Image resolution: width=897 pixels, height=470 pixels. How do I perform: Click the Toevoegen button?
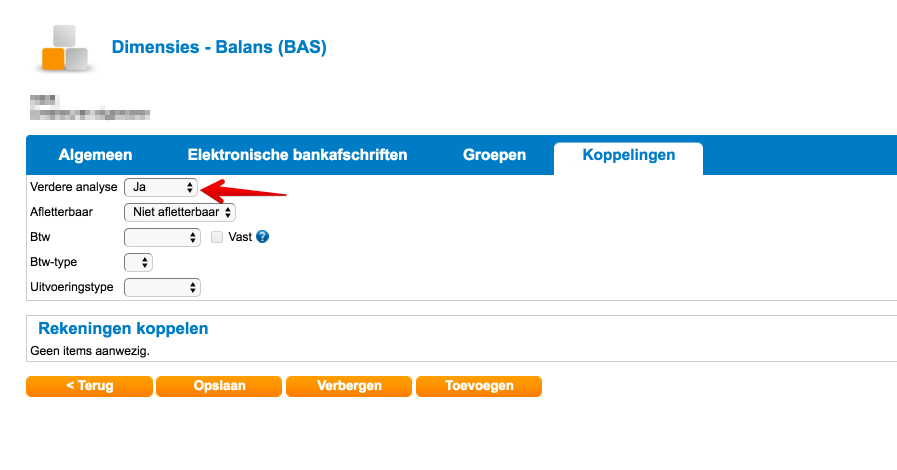coord(478,385)
